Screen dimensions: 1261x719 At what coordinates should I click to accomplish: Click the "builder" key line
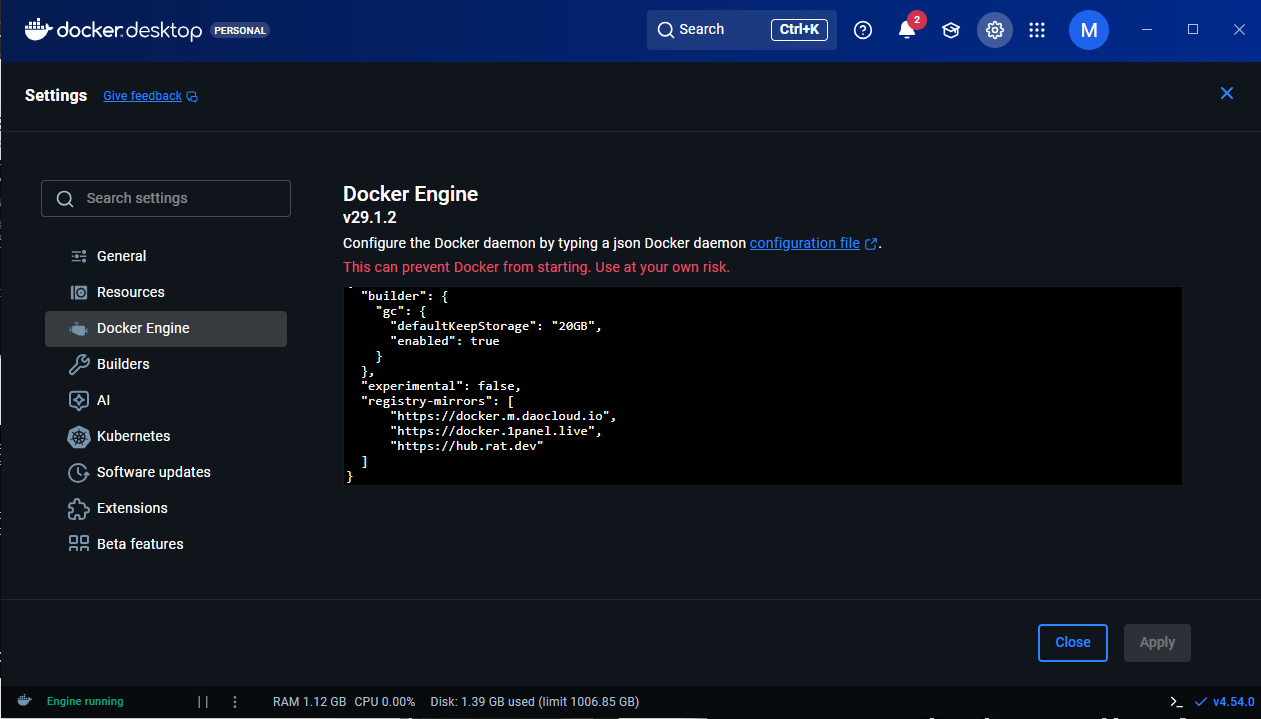[x=404, y=297]
